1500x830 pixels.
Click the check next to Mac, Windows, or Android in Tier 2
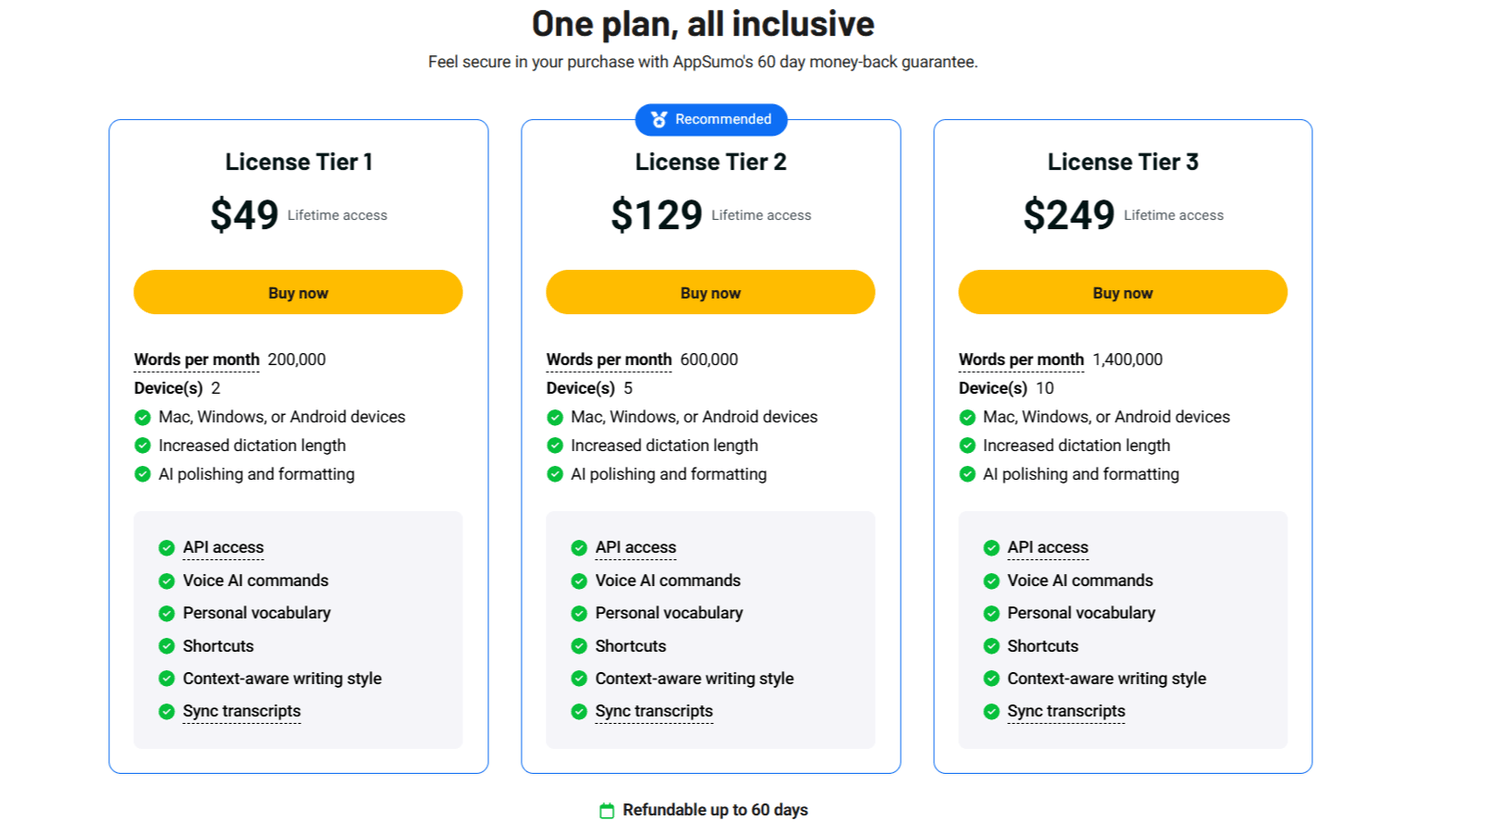coord(555,417)
